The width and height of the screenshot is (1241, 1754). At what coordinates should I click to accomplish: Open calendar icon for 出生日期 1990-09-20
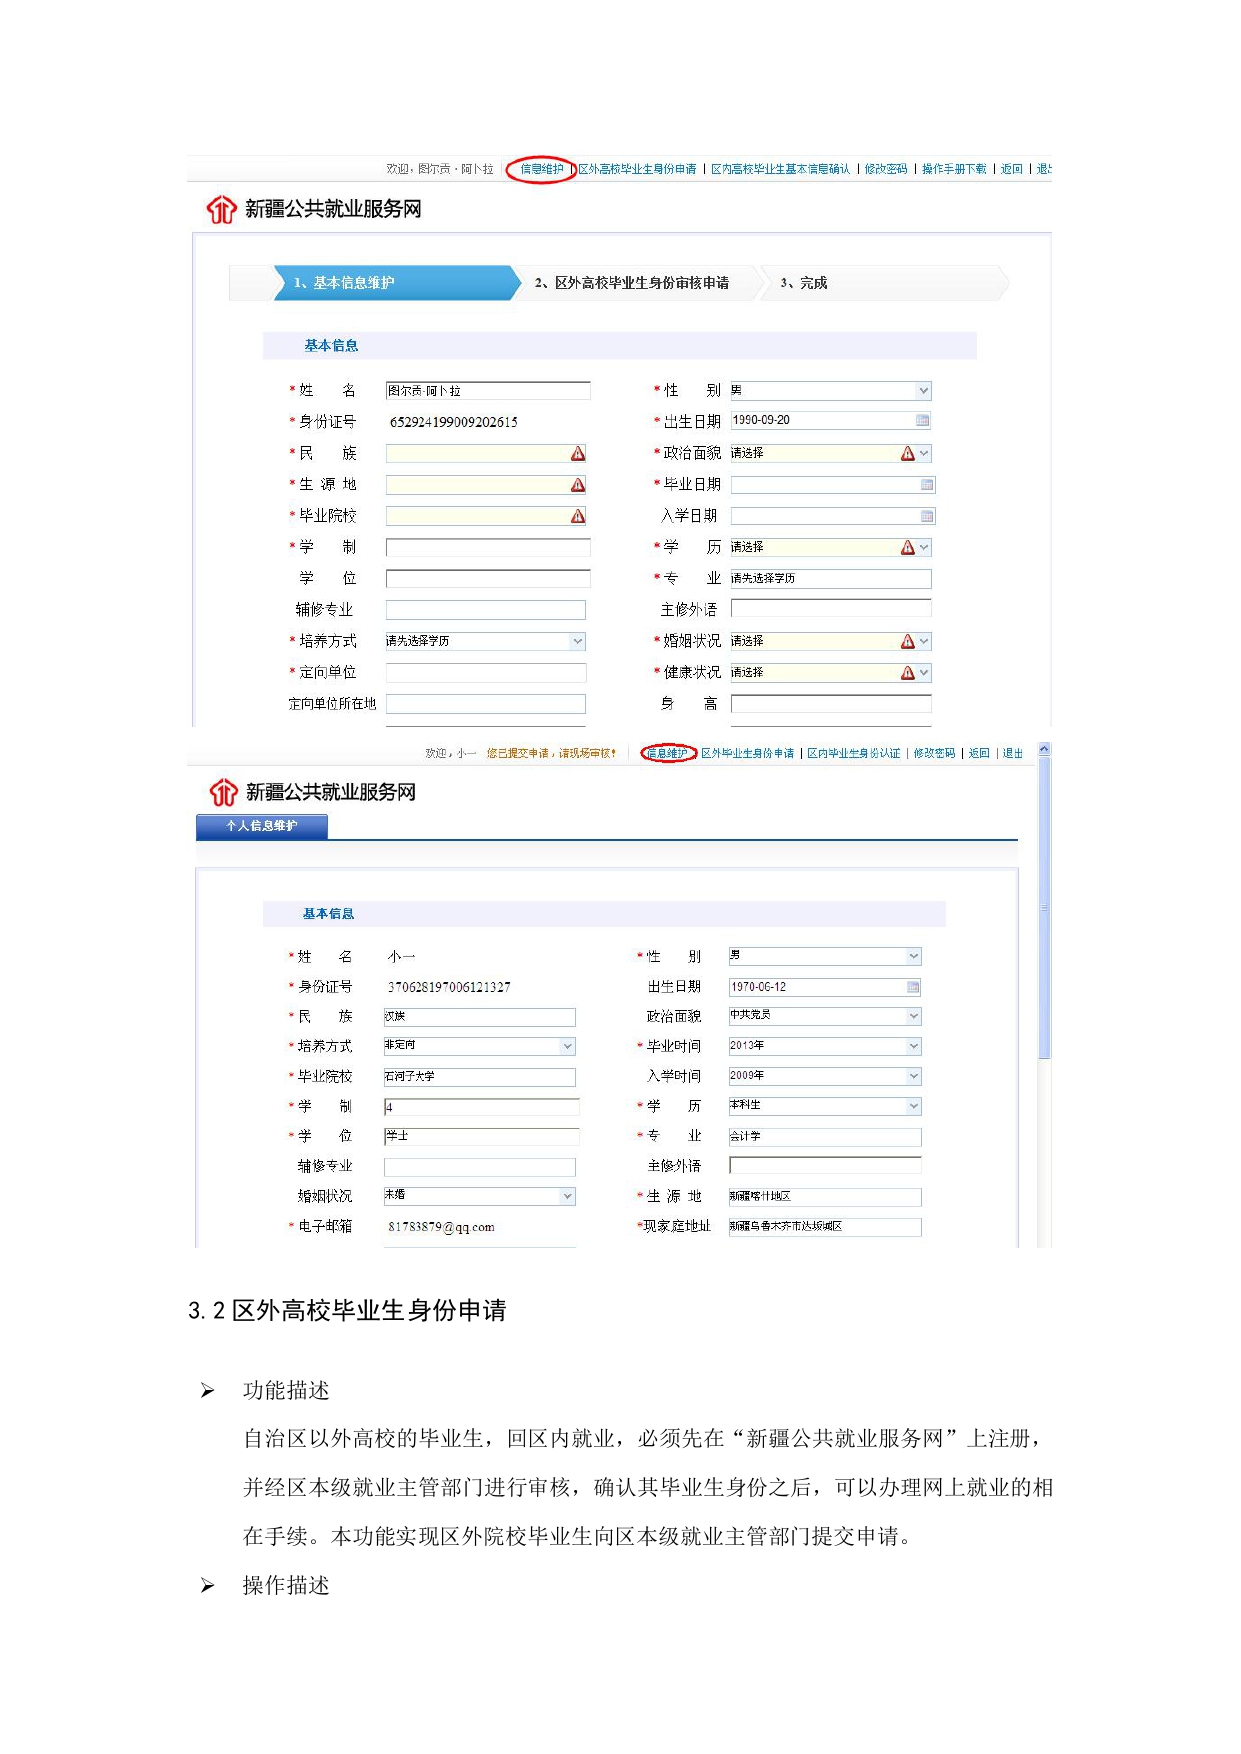click(923, 421)
